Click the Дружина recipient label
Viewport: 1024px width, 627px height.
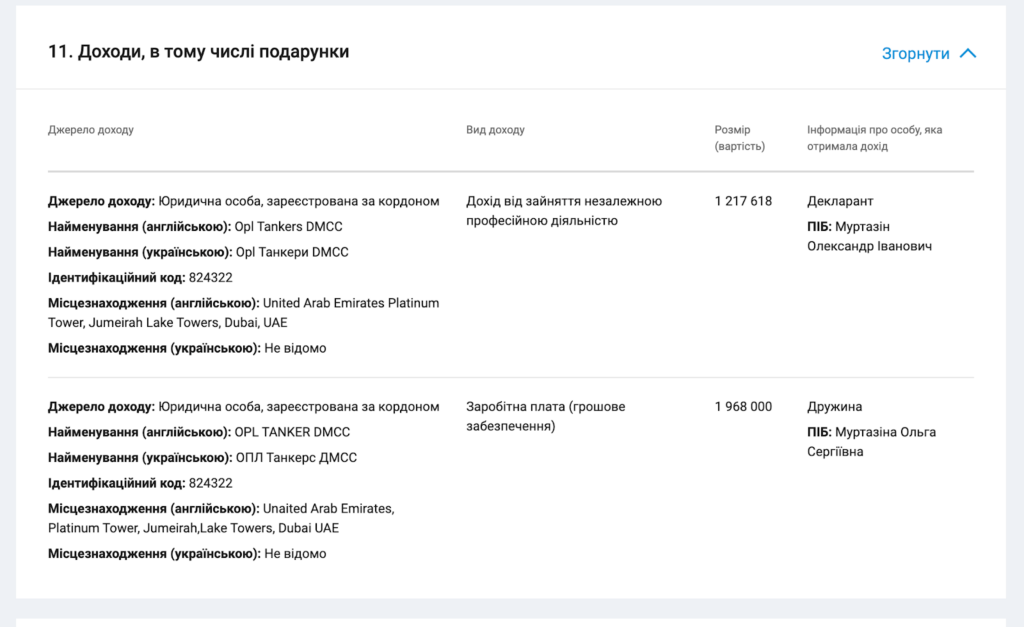coord(834,407)
